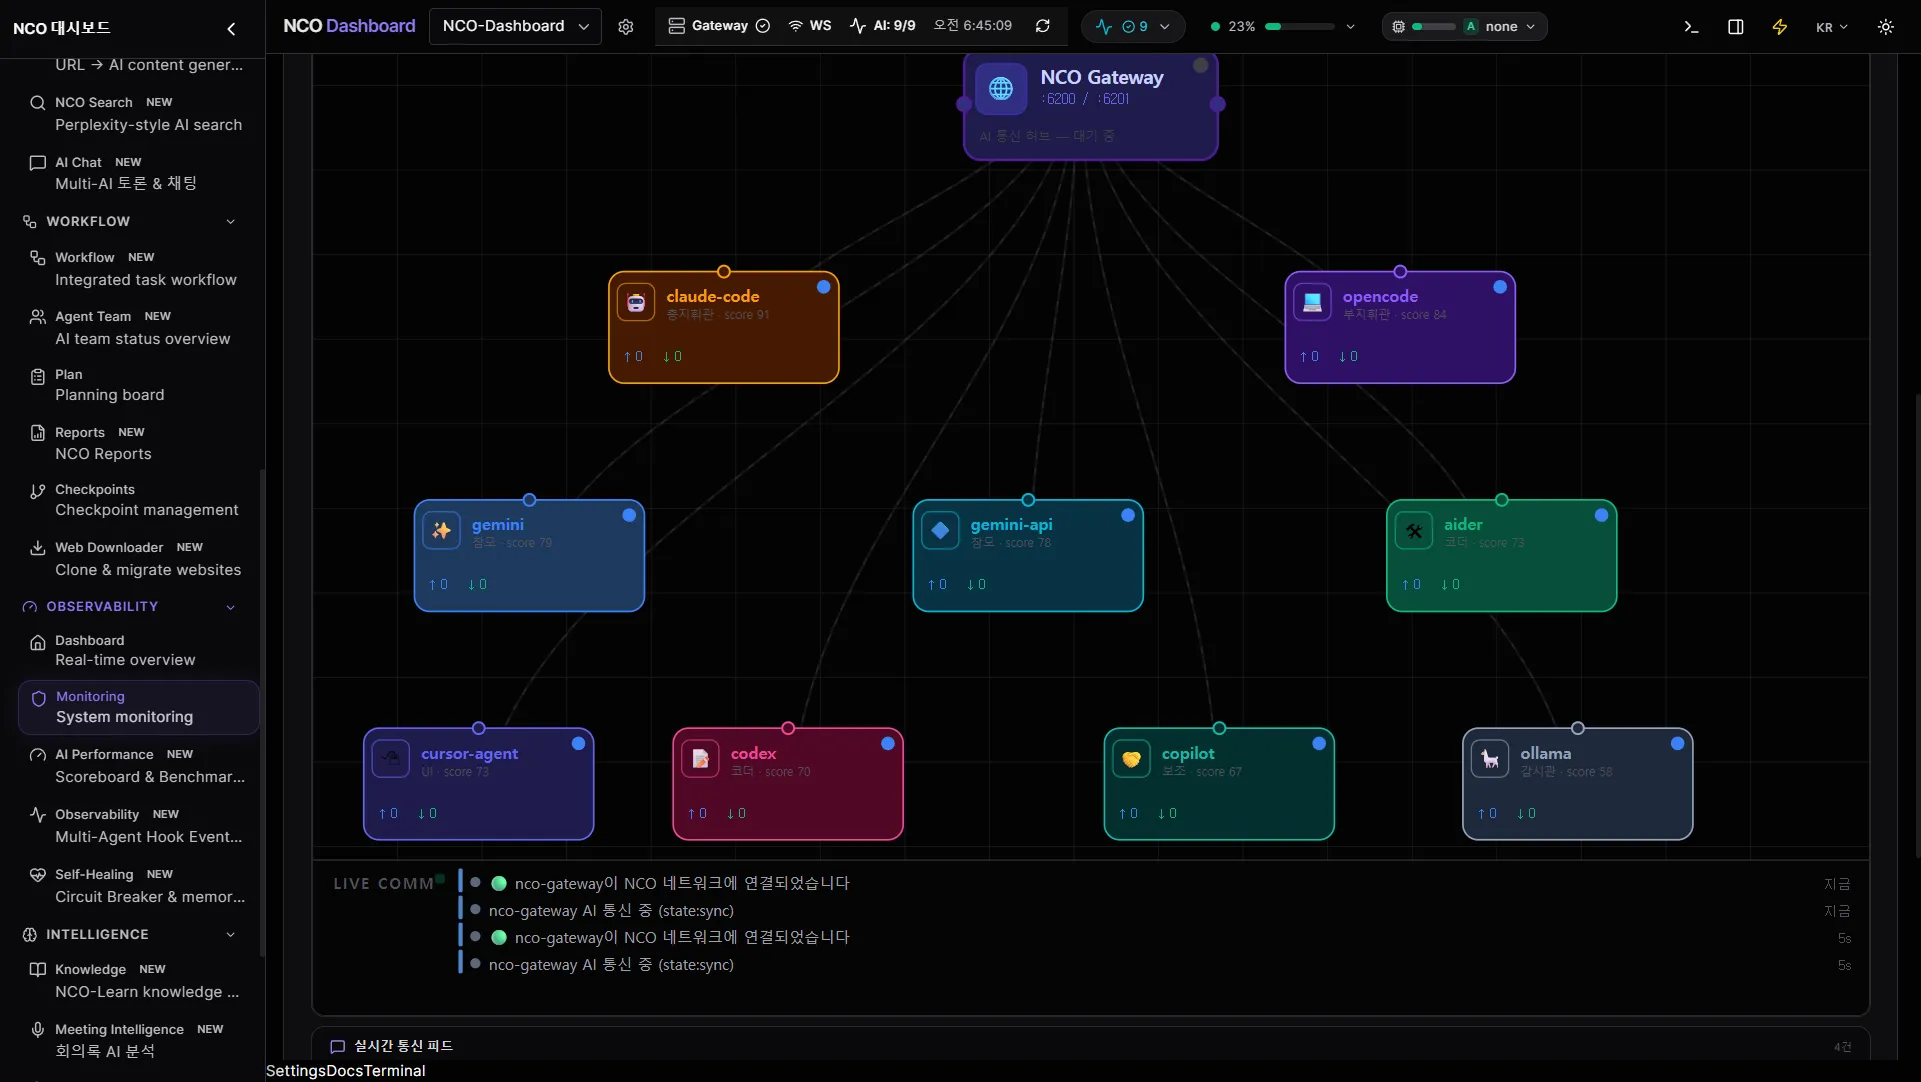The image size is (1921, 1082).
Task: Click the claude-code robot icon
Action: [x=636, y=302]
